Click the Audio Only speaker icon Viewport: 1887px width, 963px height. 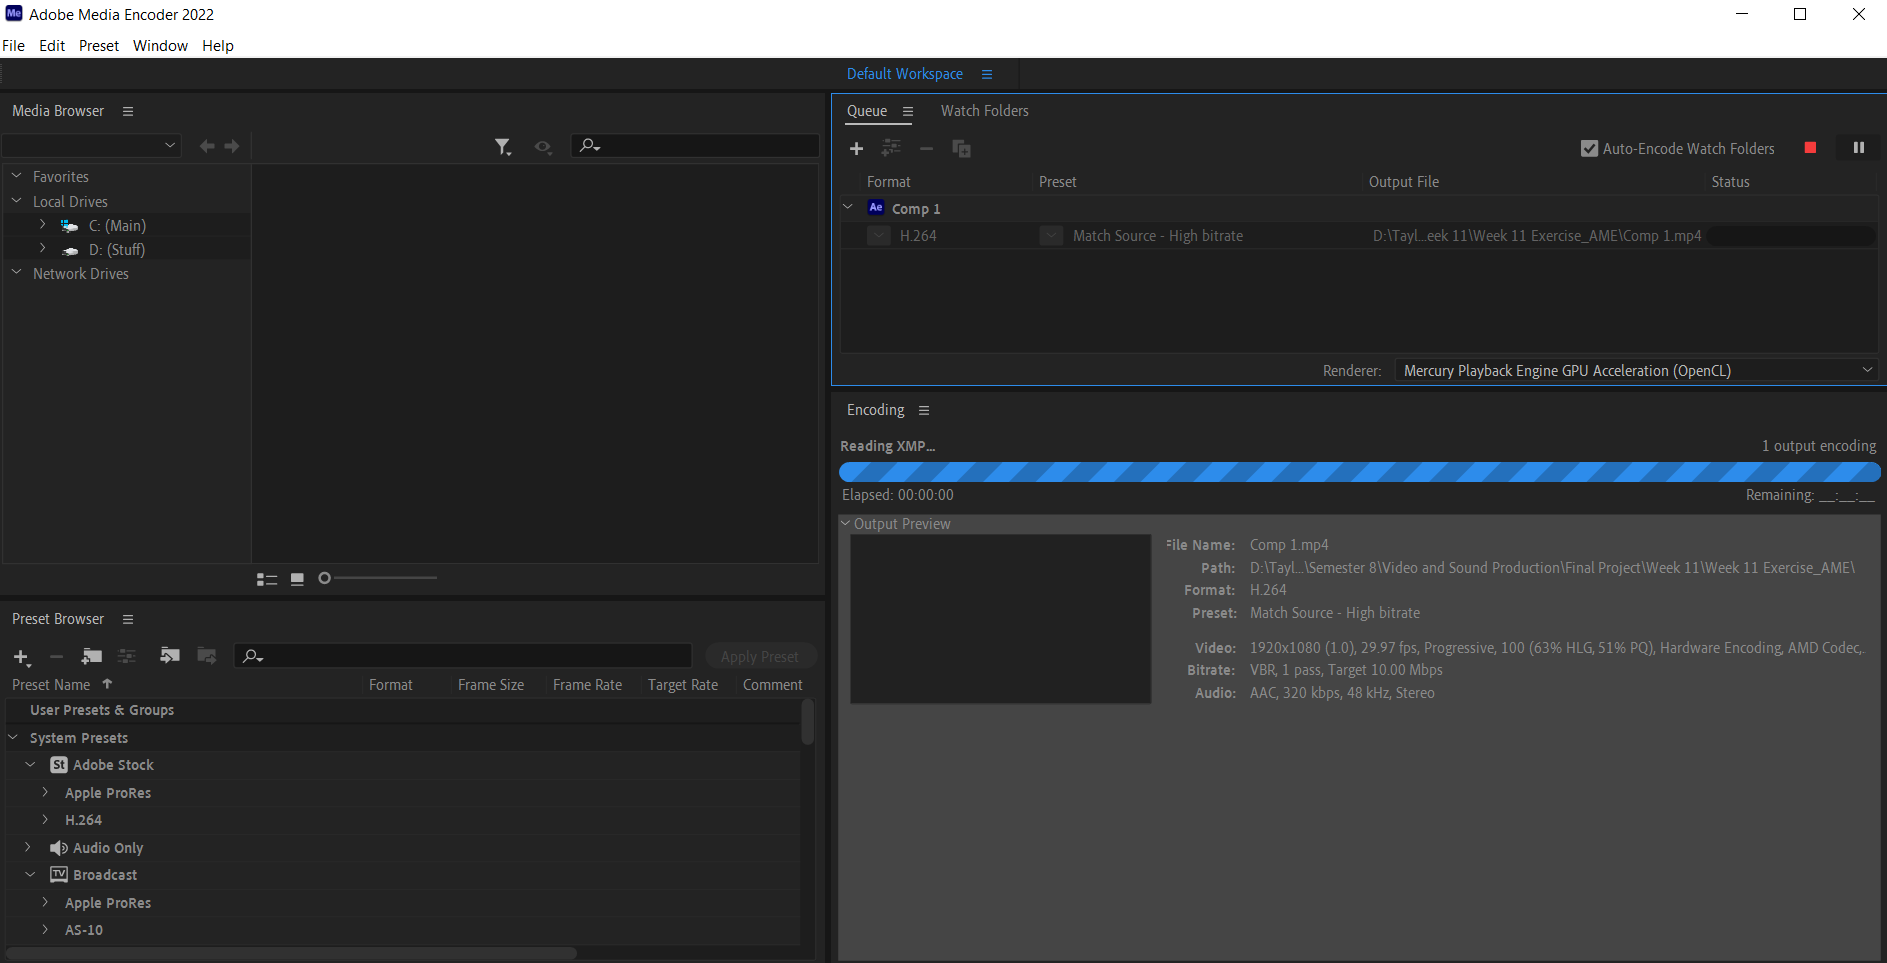click(59, 848)
